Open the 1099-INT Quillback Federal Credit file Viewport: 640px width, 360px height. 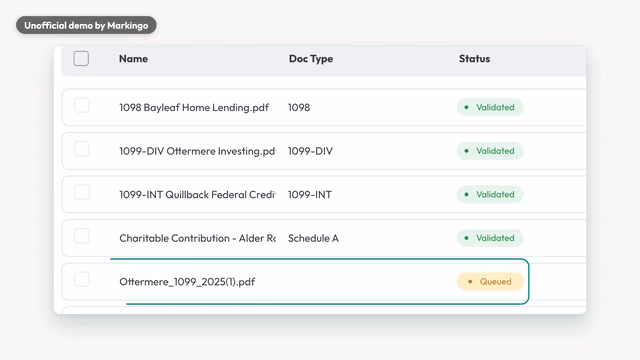[x=197, y=195]
